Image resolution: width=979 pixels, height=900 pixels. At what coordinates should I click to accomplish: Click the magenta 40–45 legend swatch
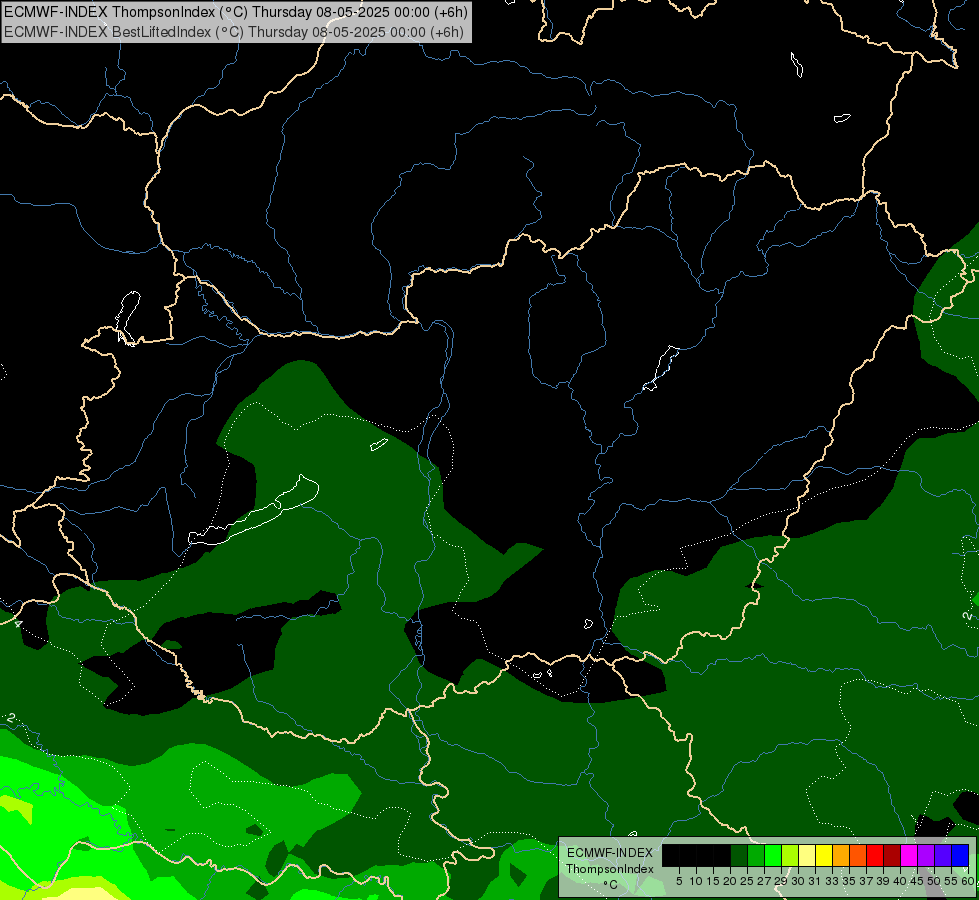coord(909,855)
